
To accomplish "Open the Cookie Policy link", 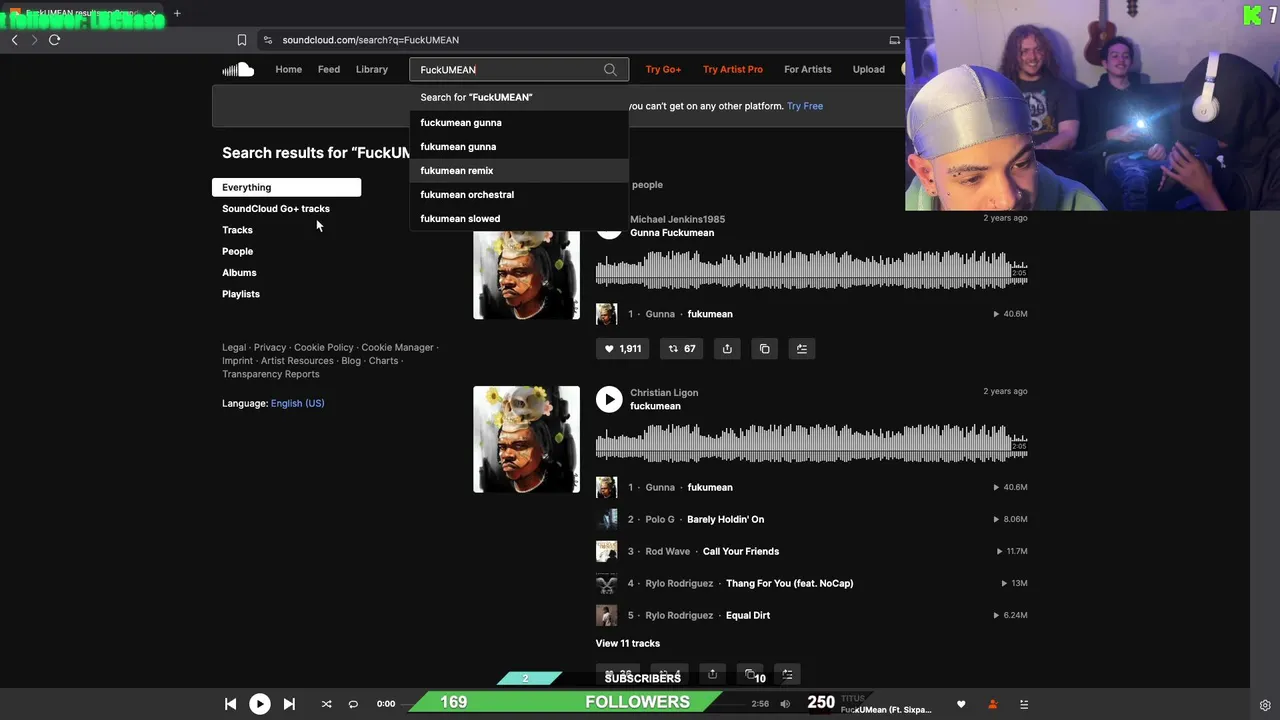I will click(324, 347).
